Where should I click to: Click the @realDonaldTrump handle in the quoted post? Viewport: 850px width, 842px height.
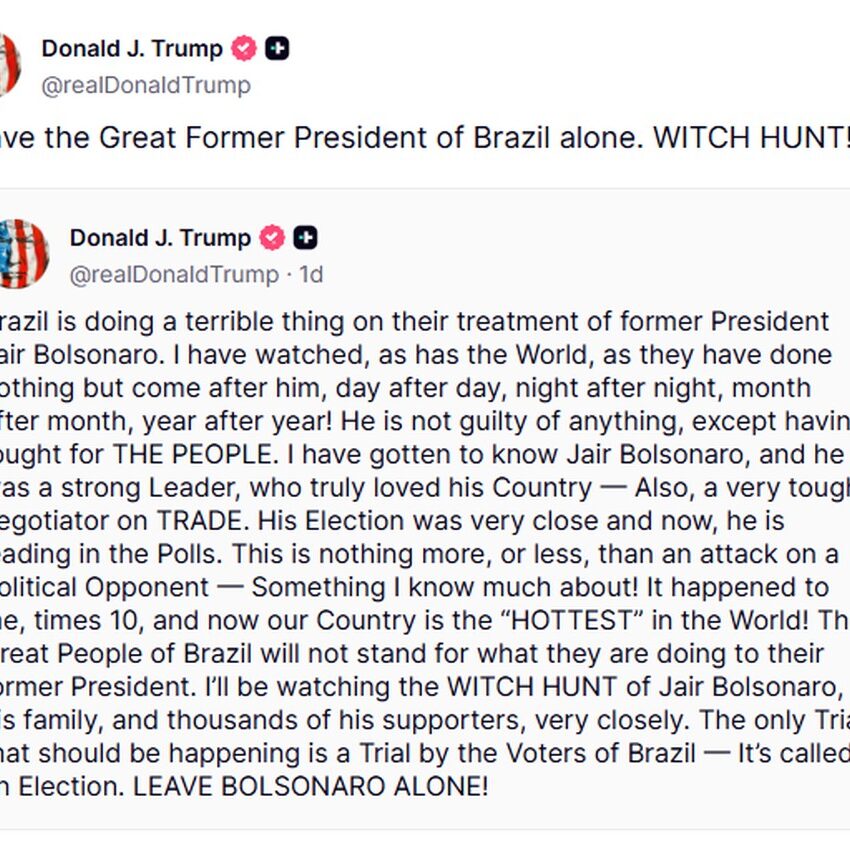(174, 274)
